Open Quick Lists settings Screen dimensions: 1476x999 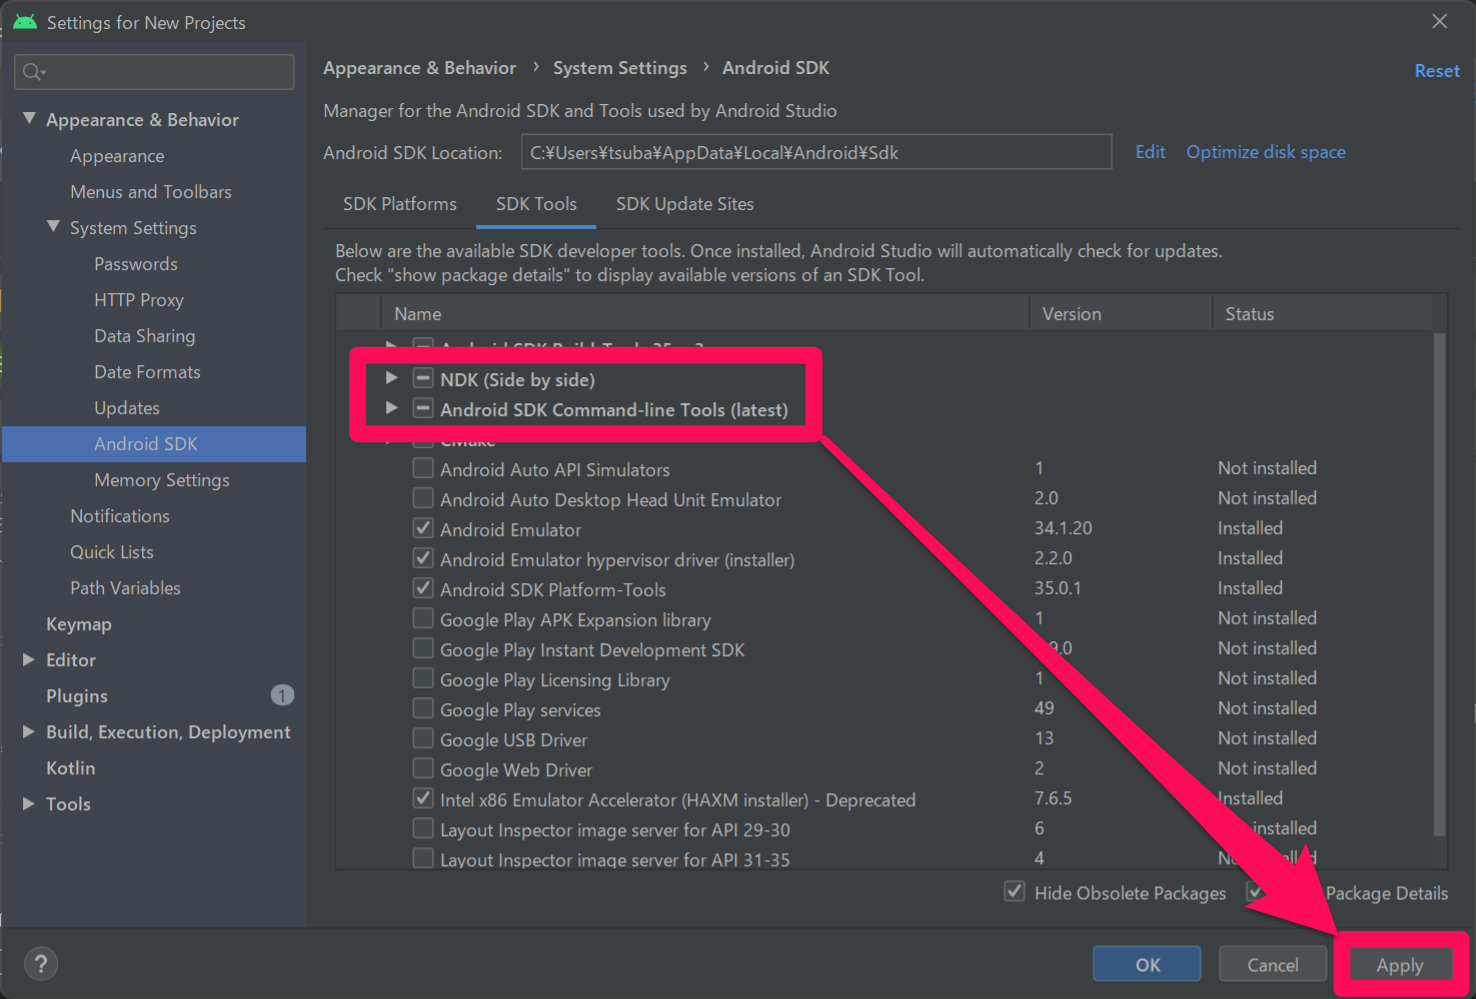(x=112, y=552)
